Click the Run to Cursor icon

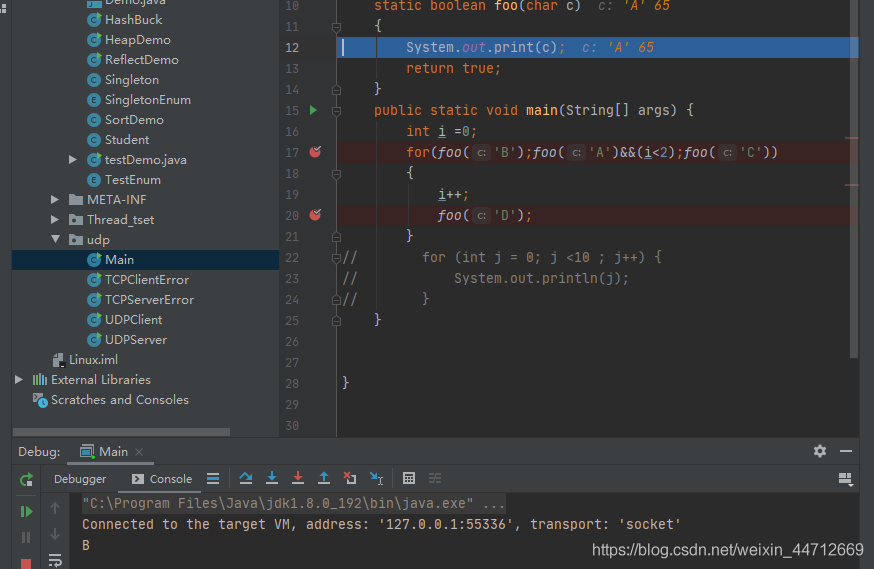pos(376,479)
